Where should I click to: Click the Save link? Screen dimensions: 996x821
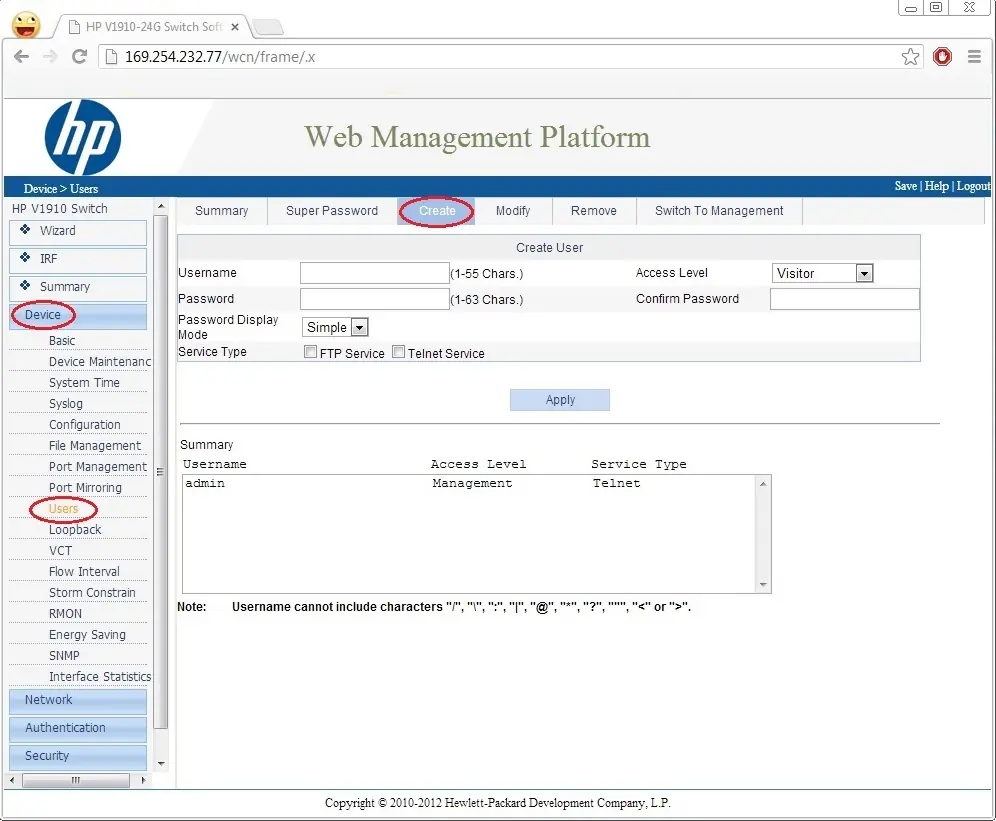(905, 186)
